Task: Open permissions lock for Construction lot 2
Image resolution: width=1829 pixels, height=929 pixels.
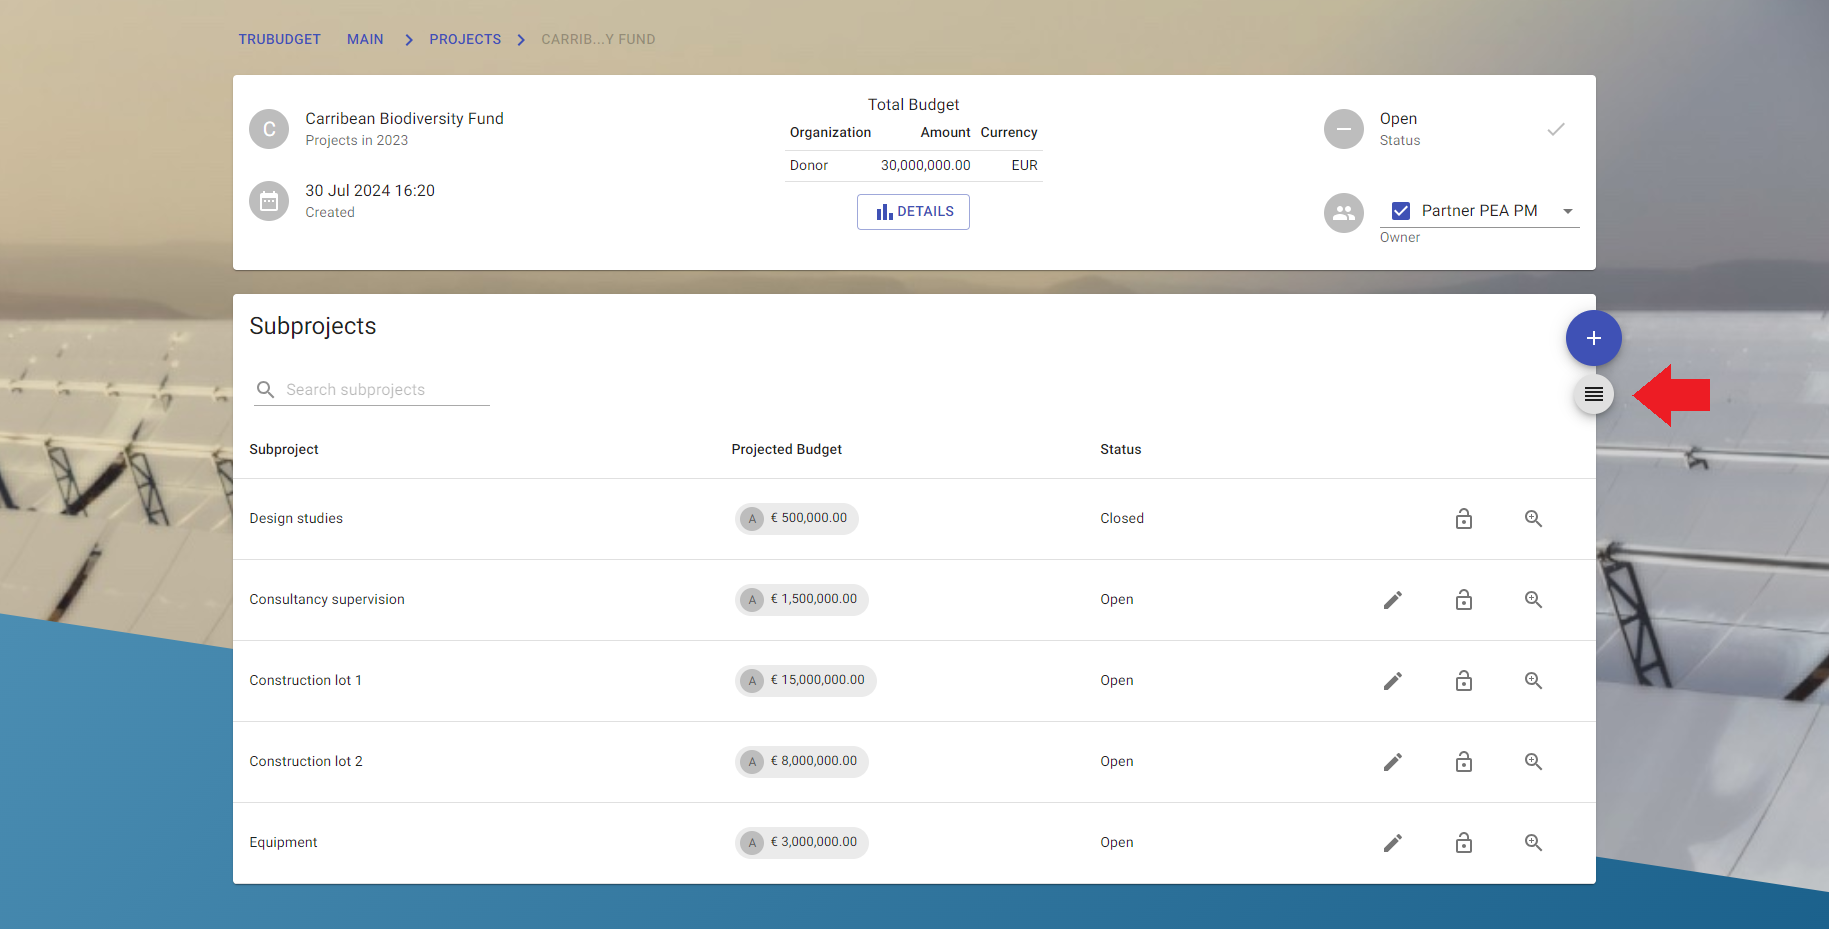Action: click(x=1463, y=762)
